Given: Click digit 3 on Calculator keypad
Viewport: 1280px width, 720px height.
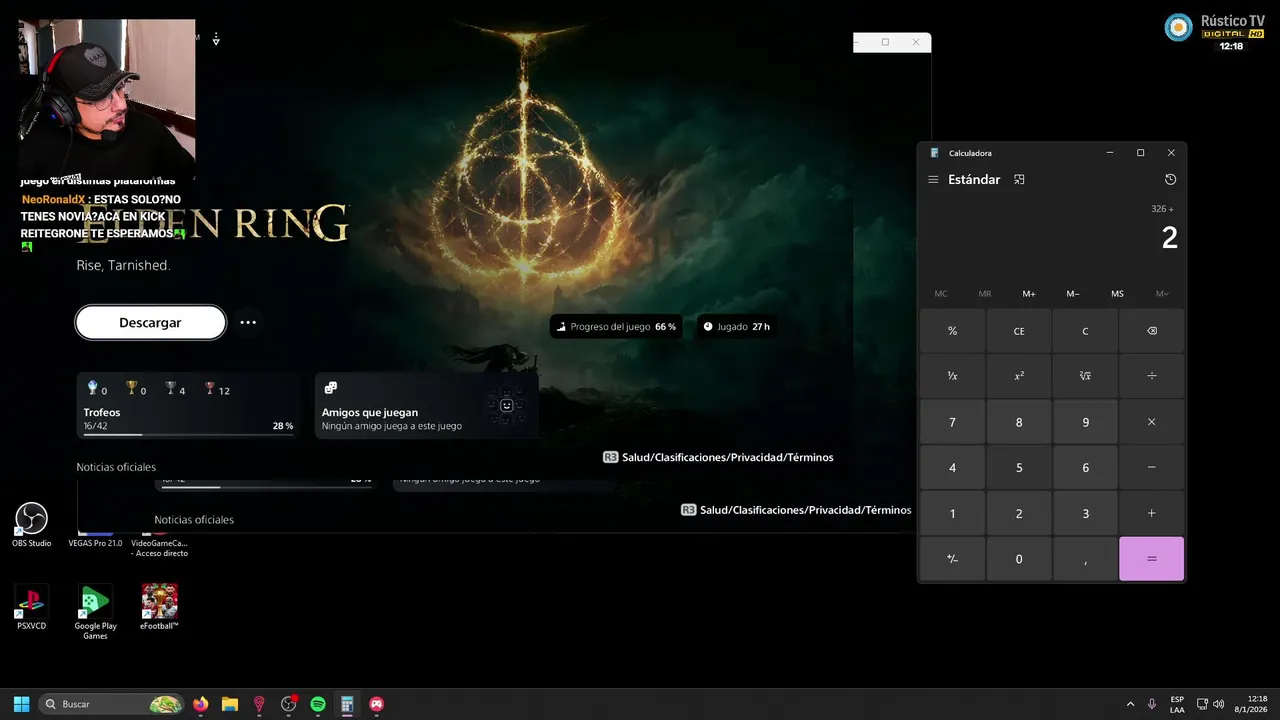Looking at the screenshot, I should point(1085,513).
